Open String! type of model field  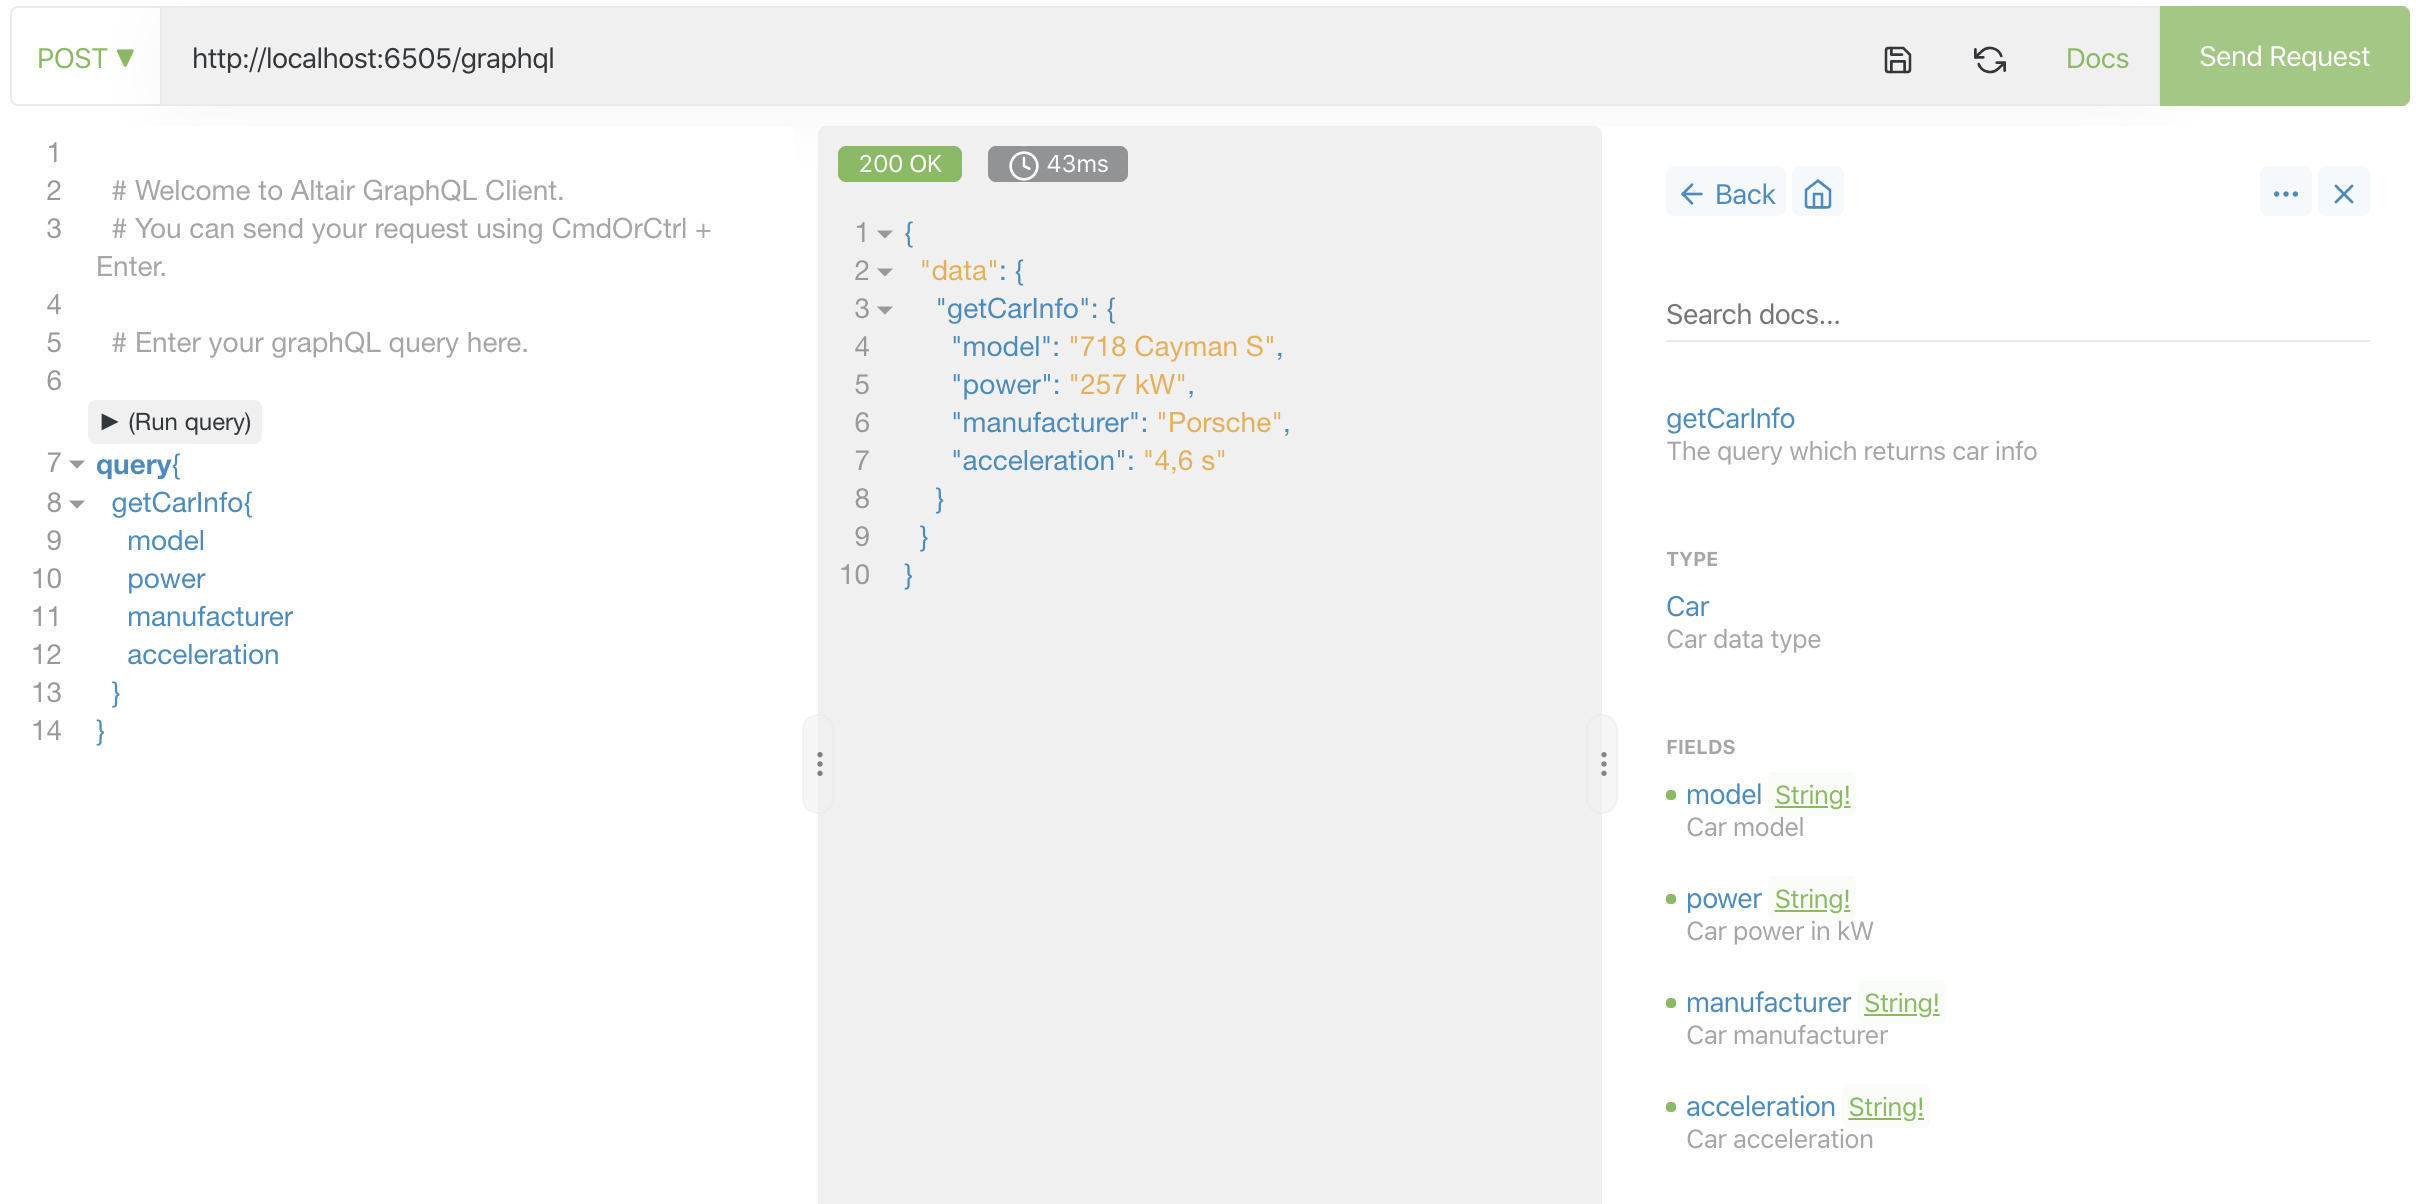point(1811,795)
